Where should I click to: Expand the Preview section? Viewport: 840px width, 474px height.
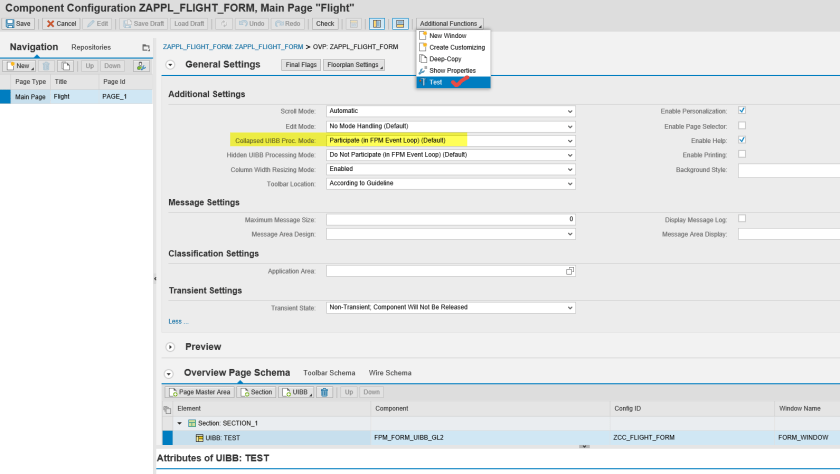[x=171, y=347]
